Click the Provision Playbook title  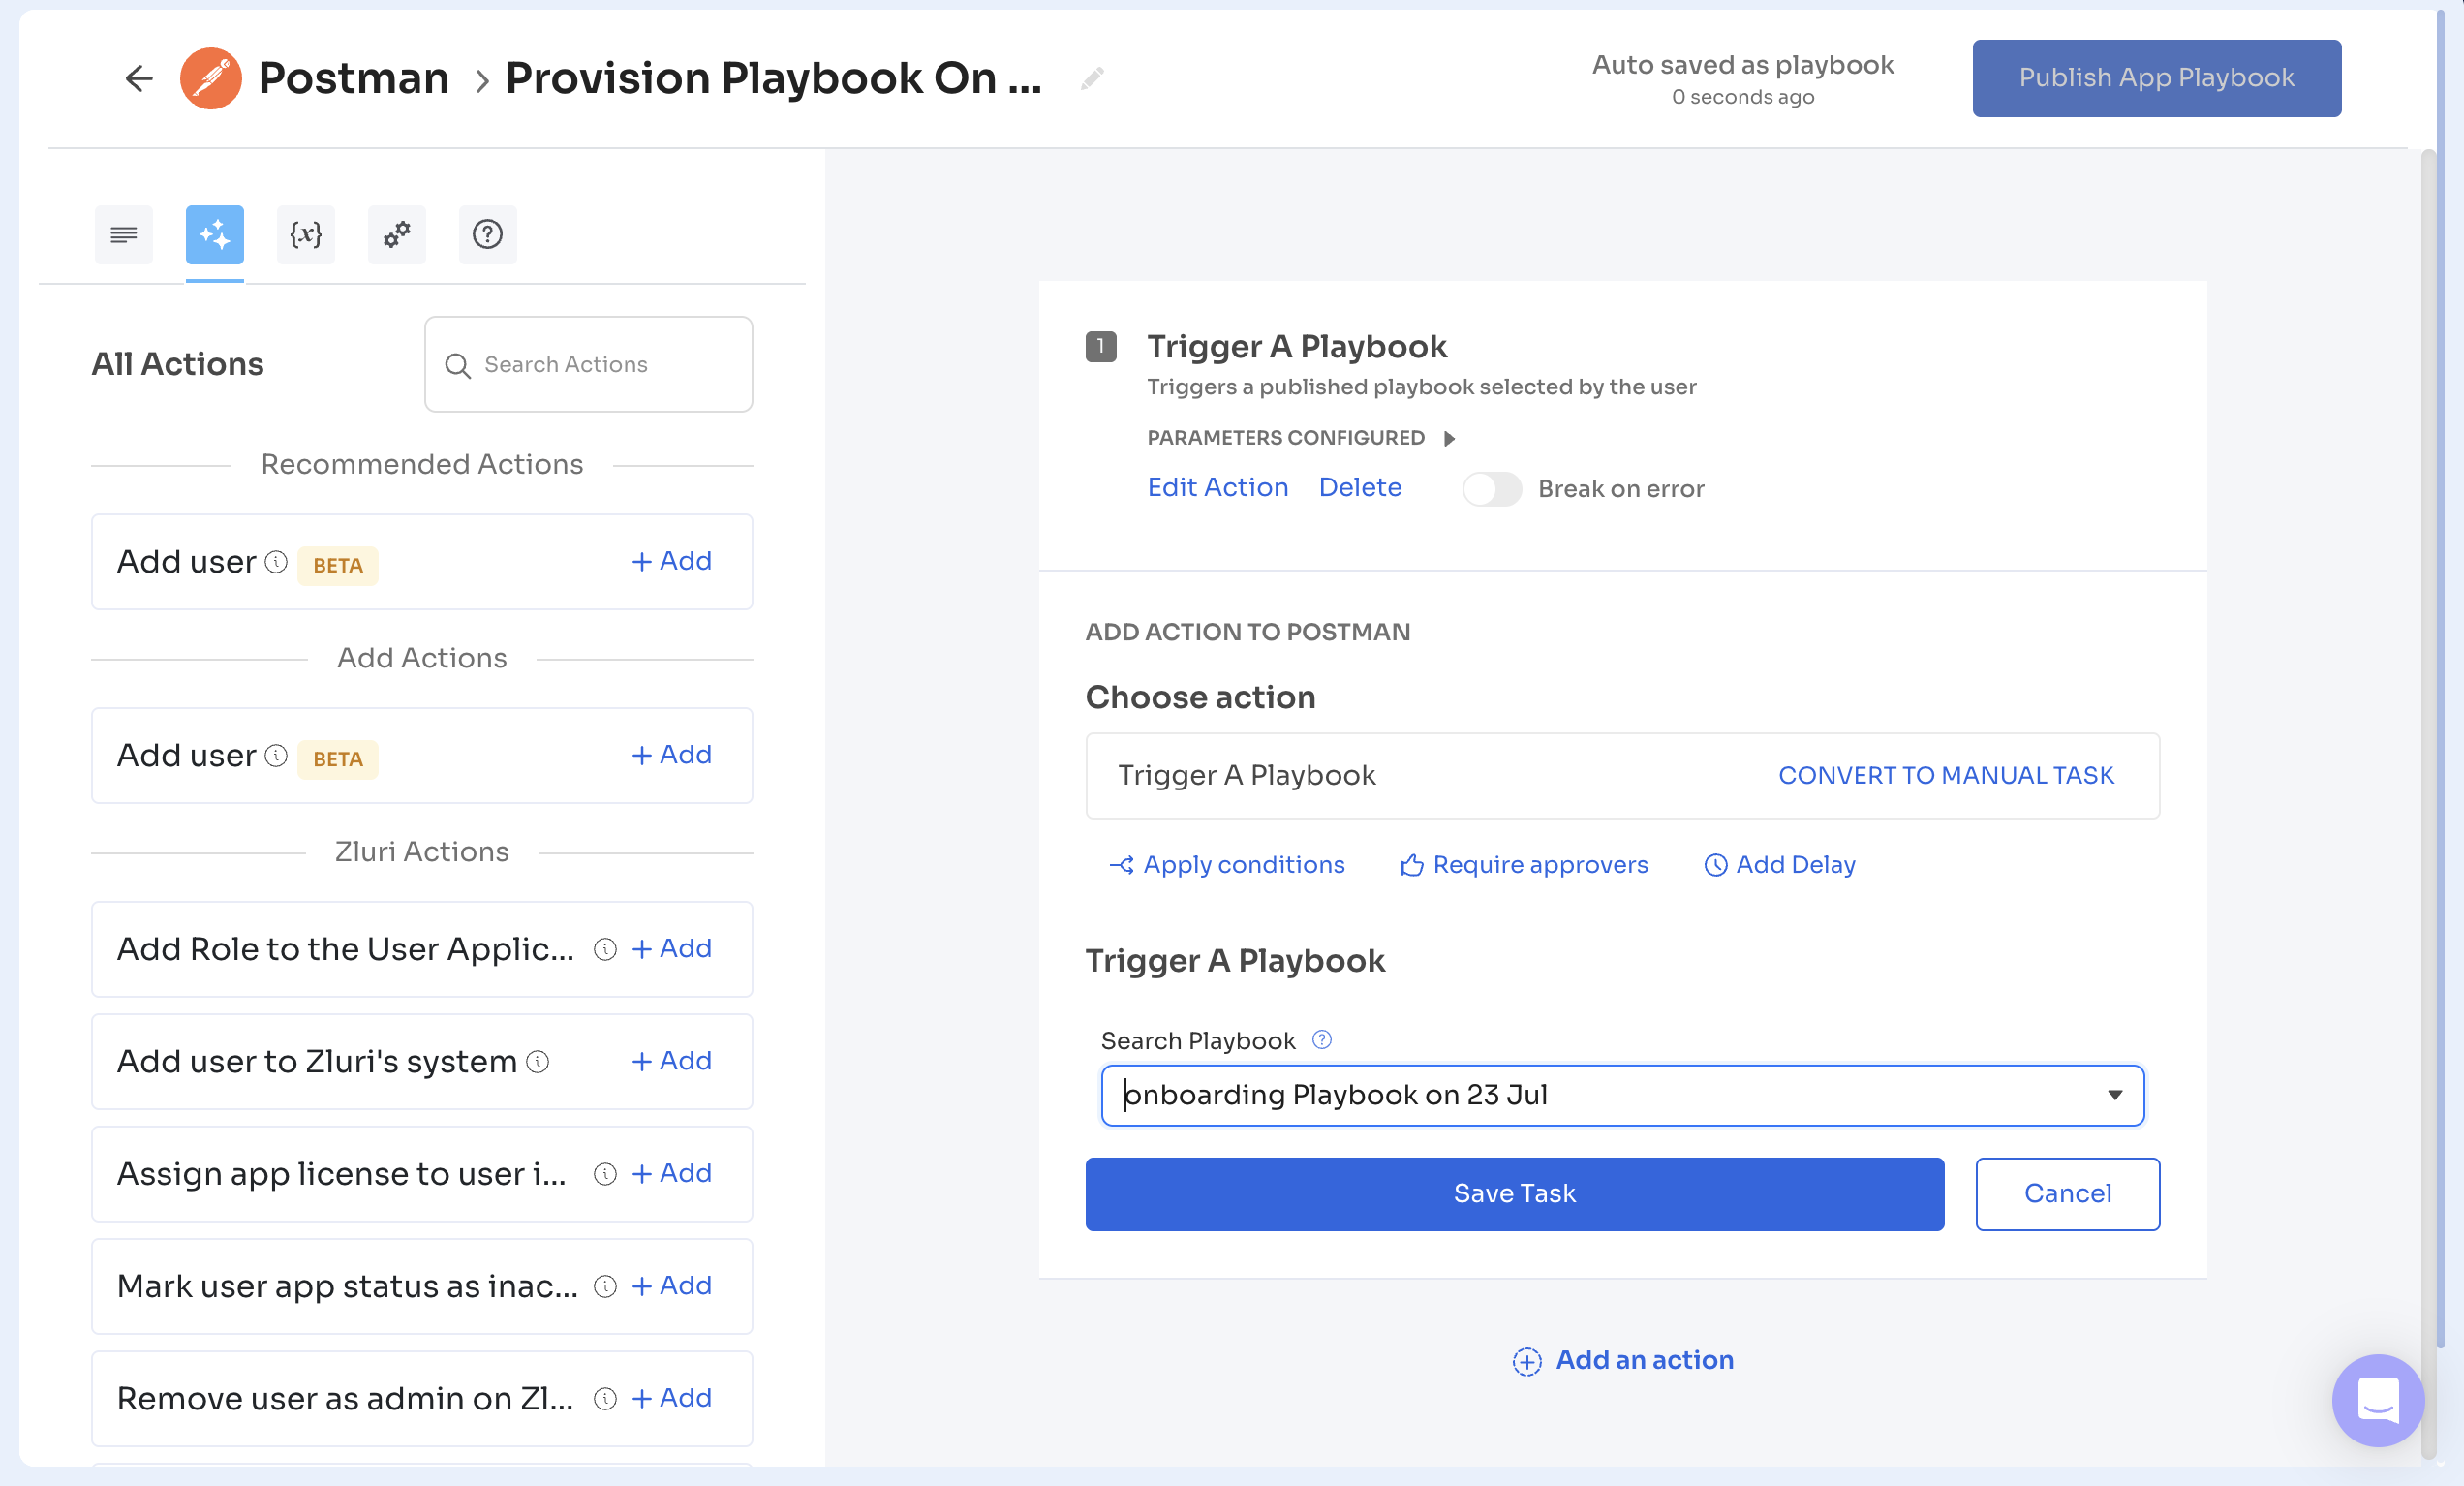pyautogui.click(x=773, y=78)
